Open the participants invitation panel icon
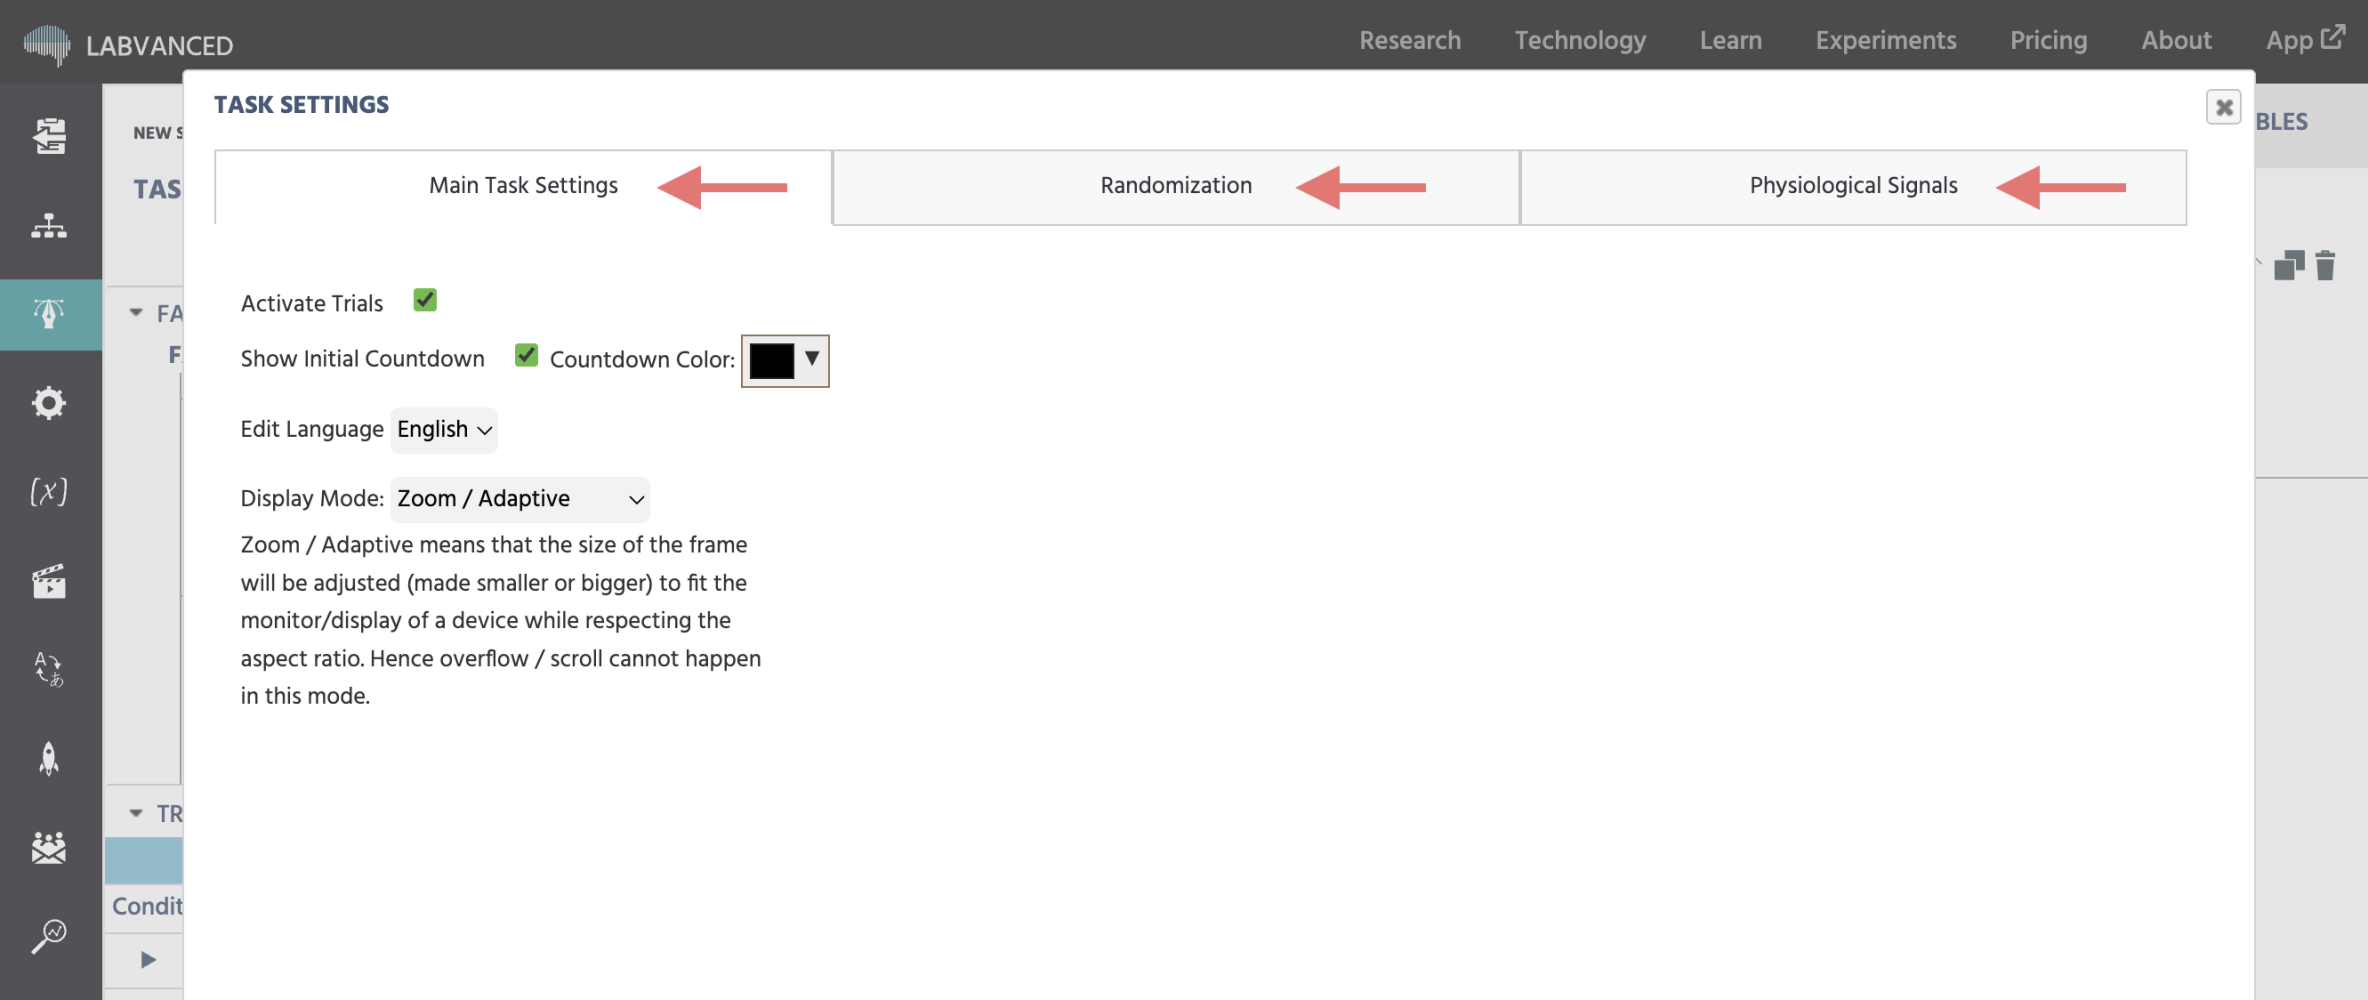The height and width of the screenshot is (1000, 2368). tap(49, 848)
